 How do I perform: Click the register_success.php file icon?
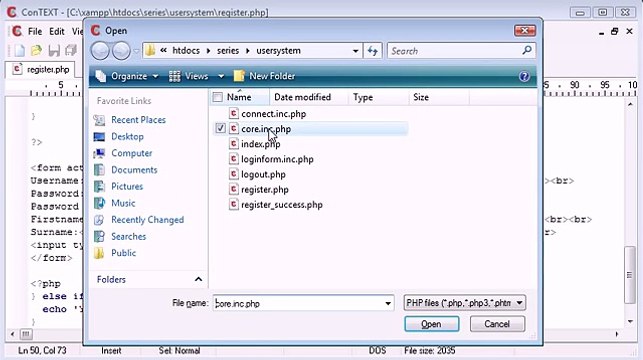click(x=233, y=205)
